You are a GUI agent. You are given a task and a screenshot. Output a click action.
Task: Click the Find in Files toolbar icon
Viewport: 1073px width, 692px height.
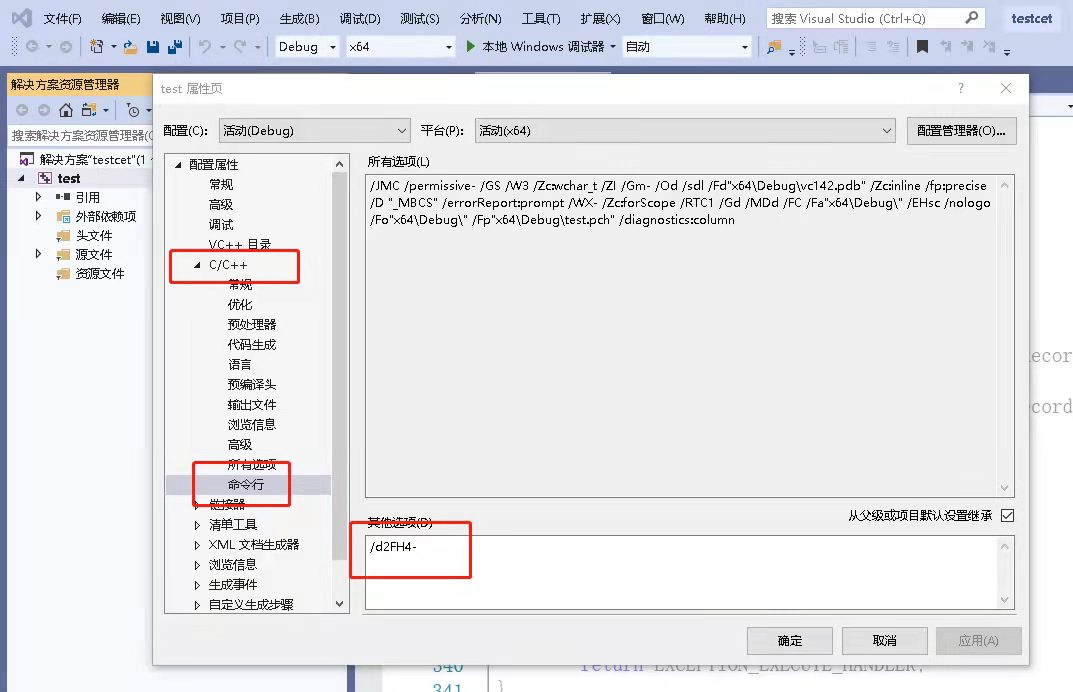click(773, 47)
